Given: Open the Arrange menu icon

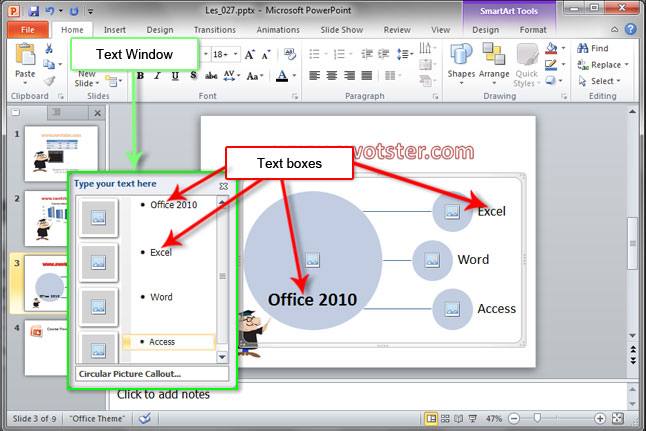Looking at the screenshot, I should [494, 64].
